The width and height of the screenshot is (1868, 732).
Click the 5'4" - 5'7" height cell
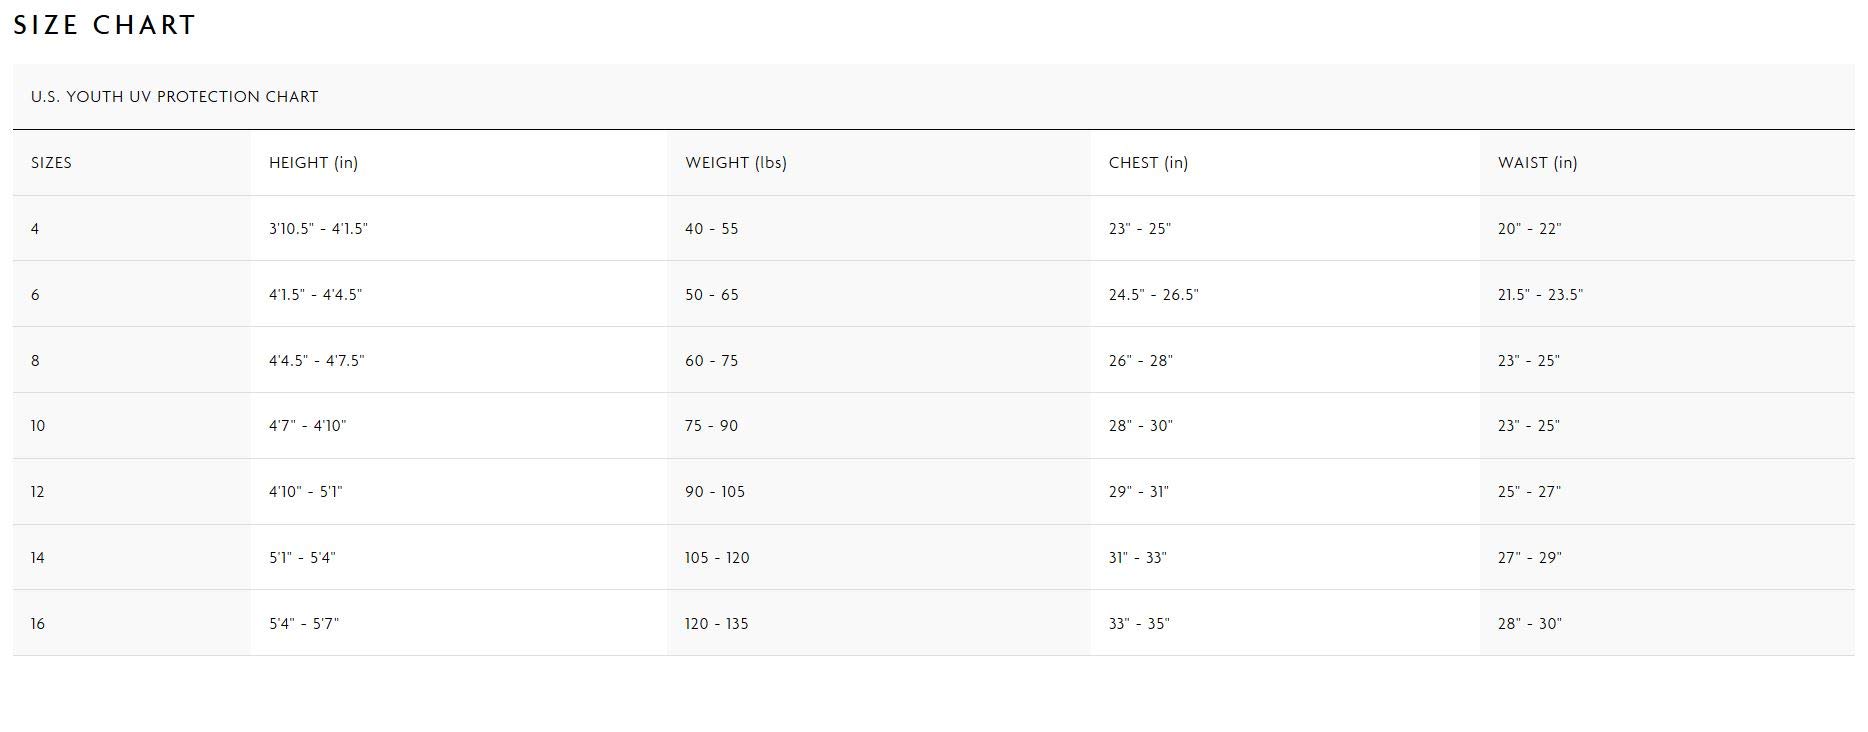[304, 624]
